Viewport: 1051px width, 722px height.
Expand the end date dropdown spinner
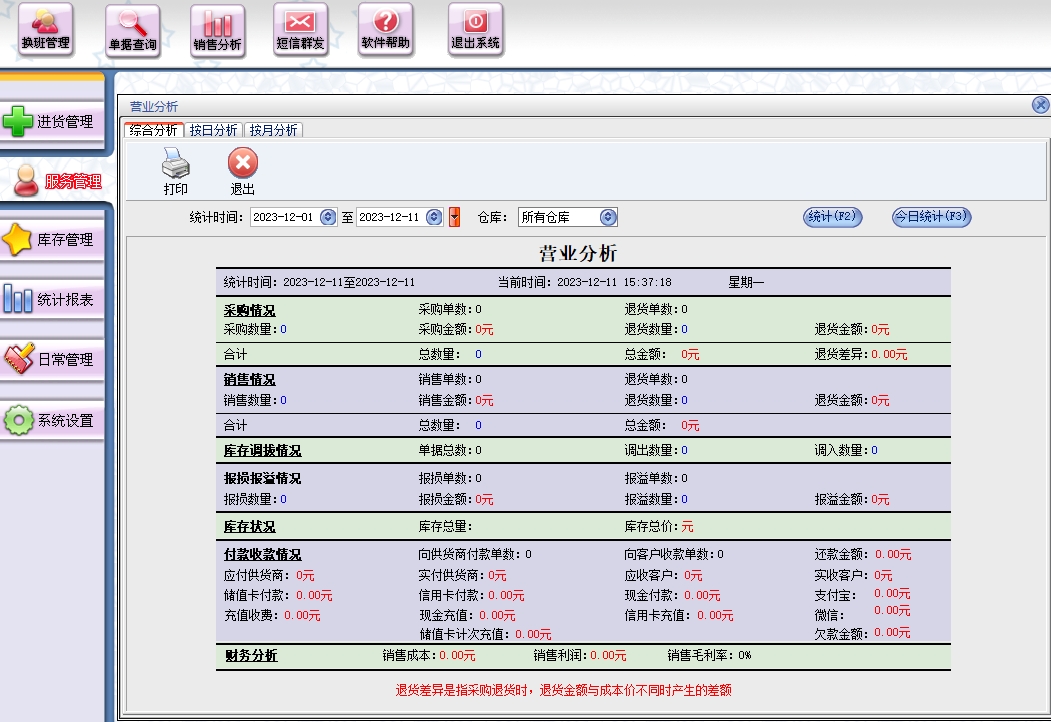pyautogui.click(x=434, y=217)
